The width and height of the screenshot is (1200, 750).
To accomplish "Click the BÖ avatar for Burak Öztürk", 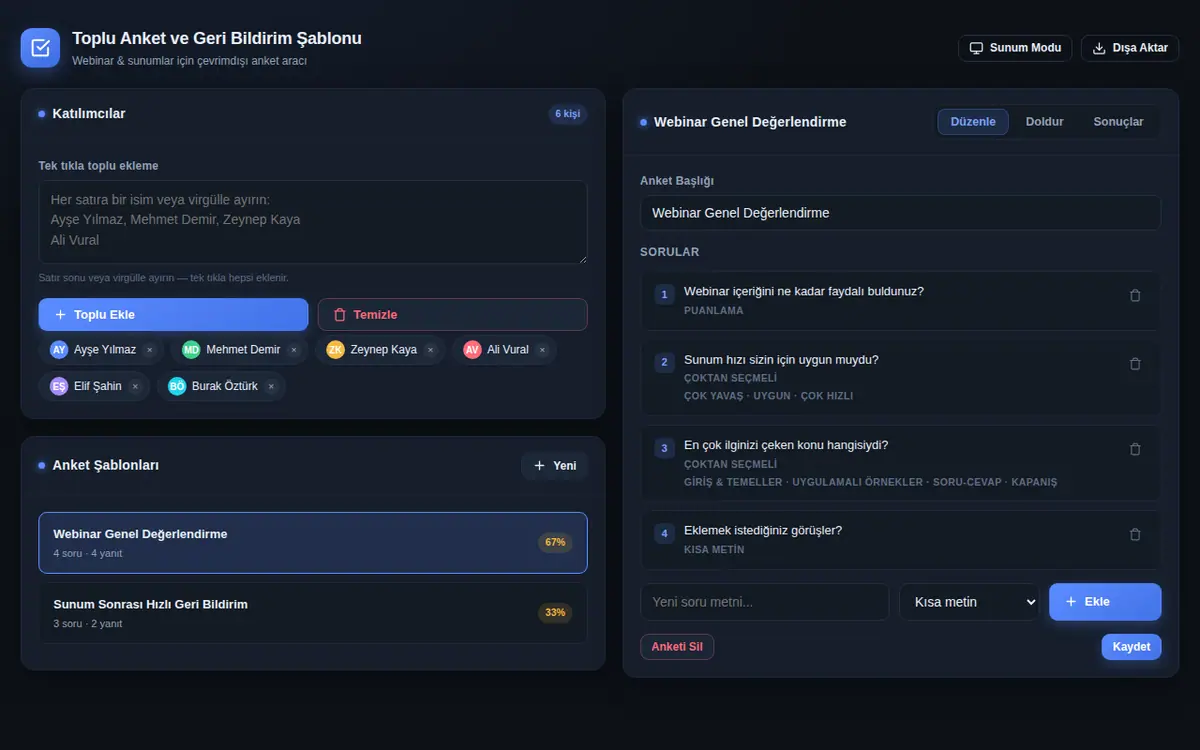I will (177, 386).
